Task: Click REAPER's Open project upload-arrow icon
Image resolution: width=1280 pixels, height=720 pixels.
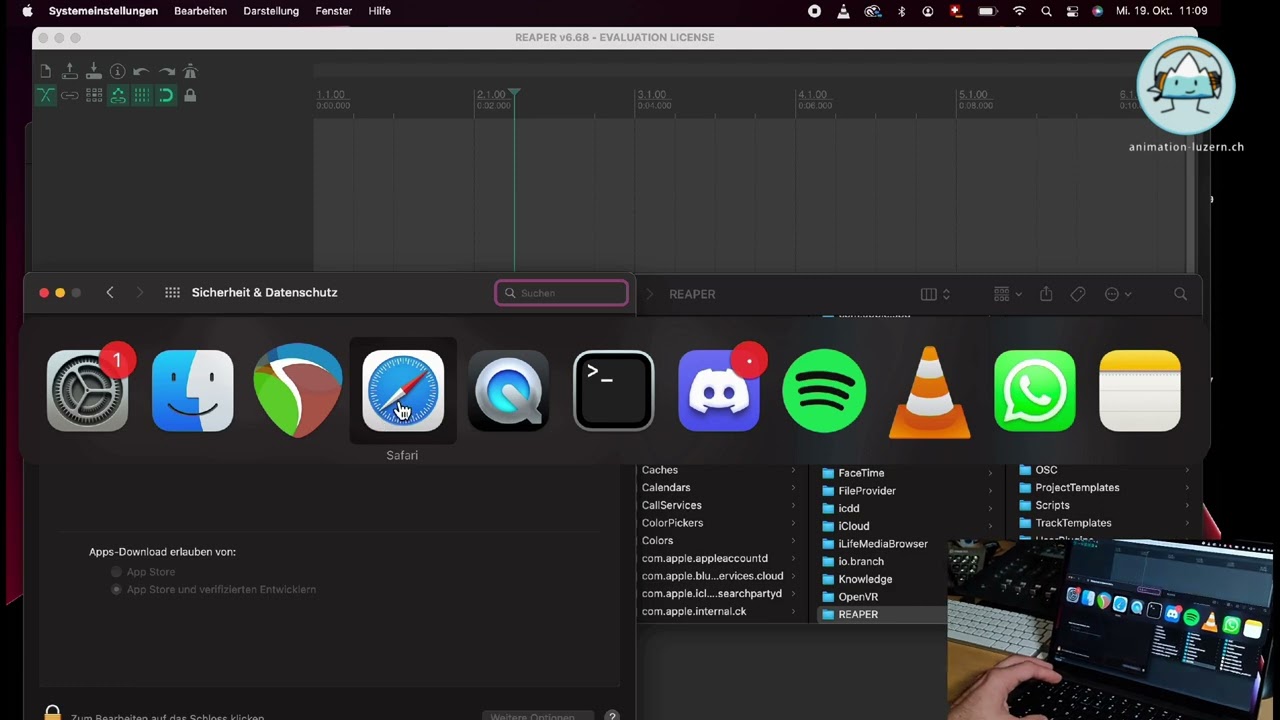Action: [70, 71]
